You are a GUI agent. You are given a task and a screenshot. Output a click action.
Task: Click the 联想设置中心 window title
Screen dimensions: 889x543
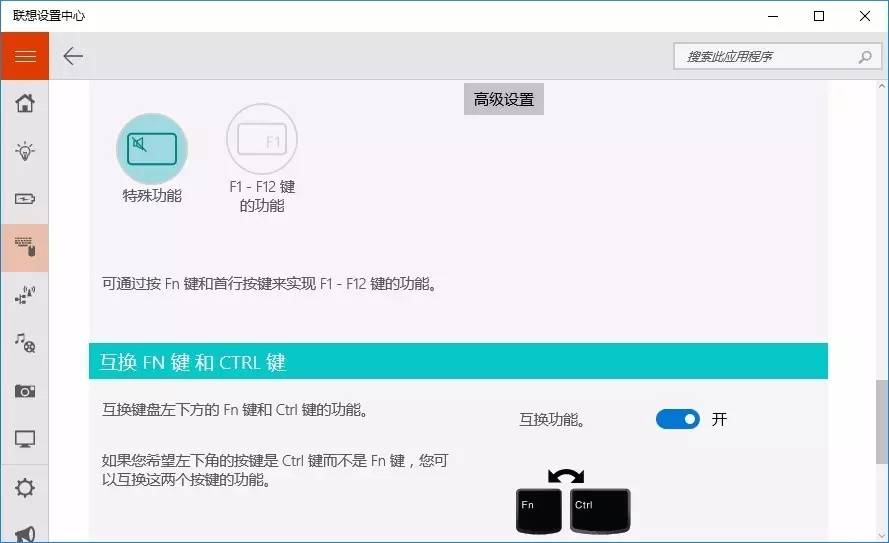(x=49, y=16)
